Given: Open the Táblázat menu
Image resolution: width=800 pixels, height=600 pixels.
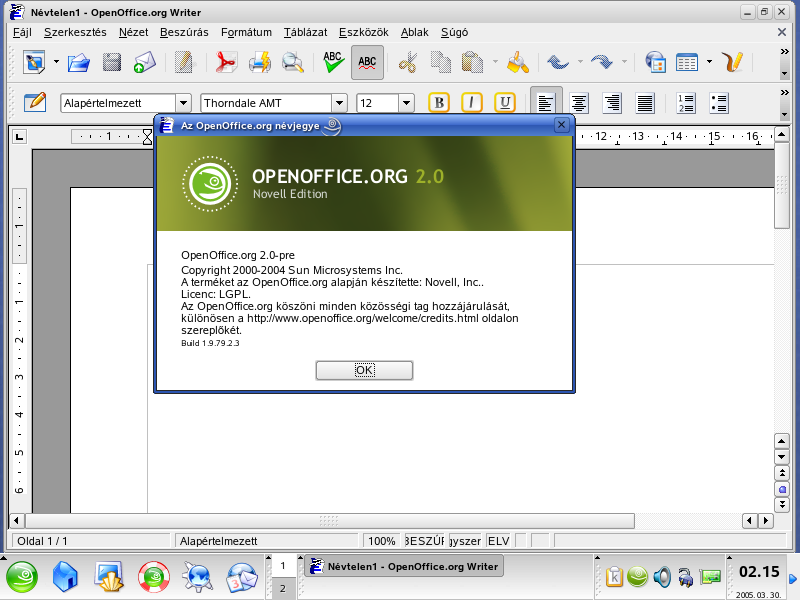Looking at the screenshot, I should point(305,32).
